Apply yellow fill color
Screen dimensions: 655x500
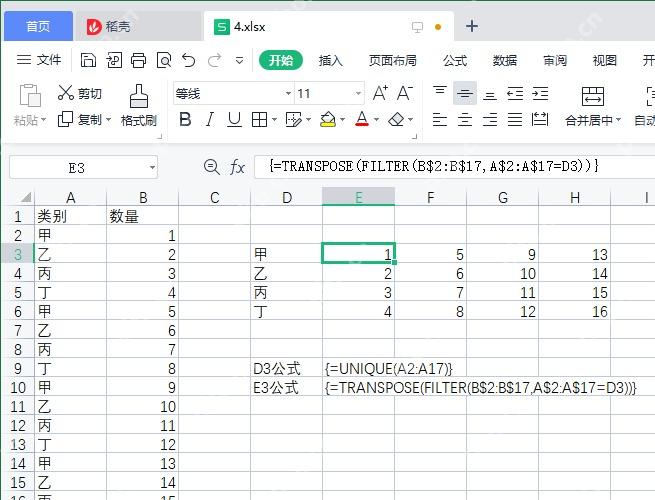(328, 120)
